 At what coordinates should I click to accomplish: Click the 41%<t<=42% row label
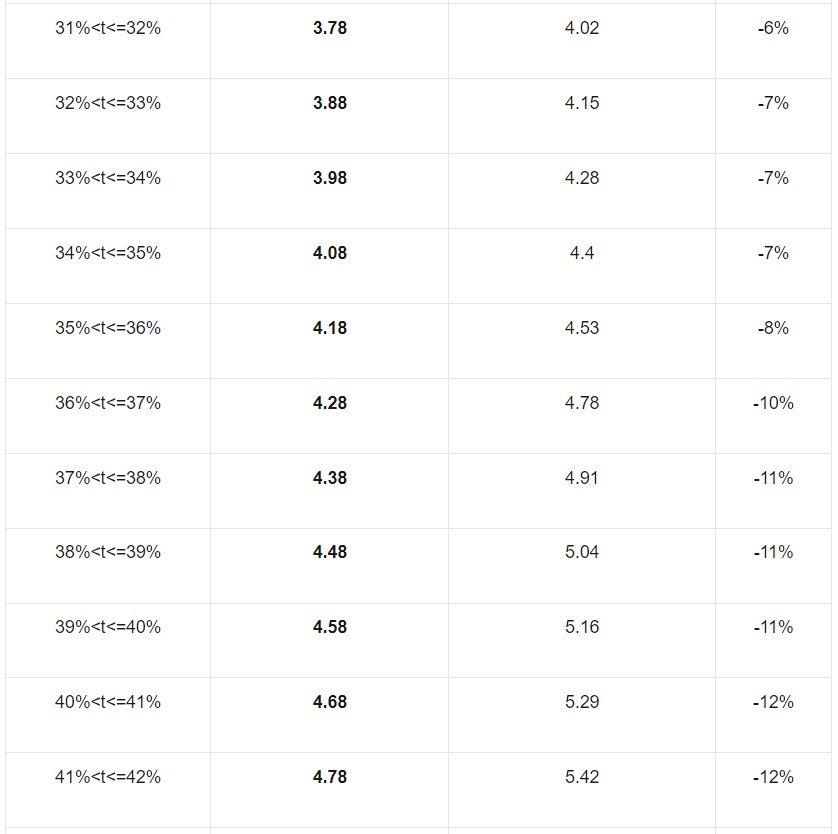[108, 776]
